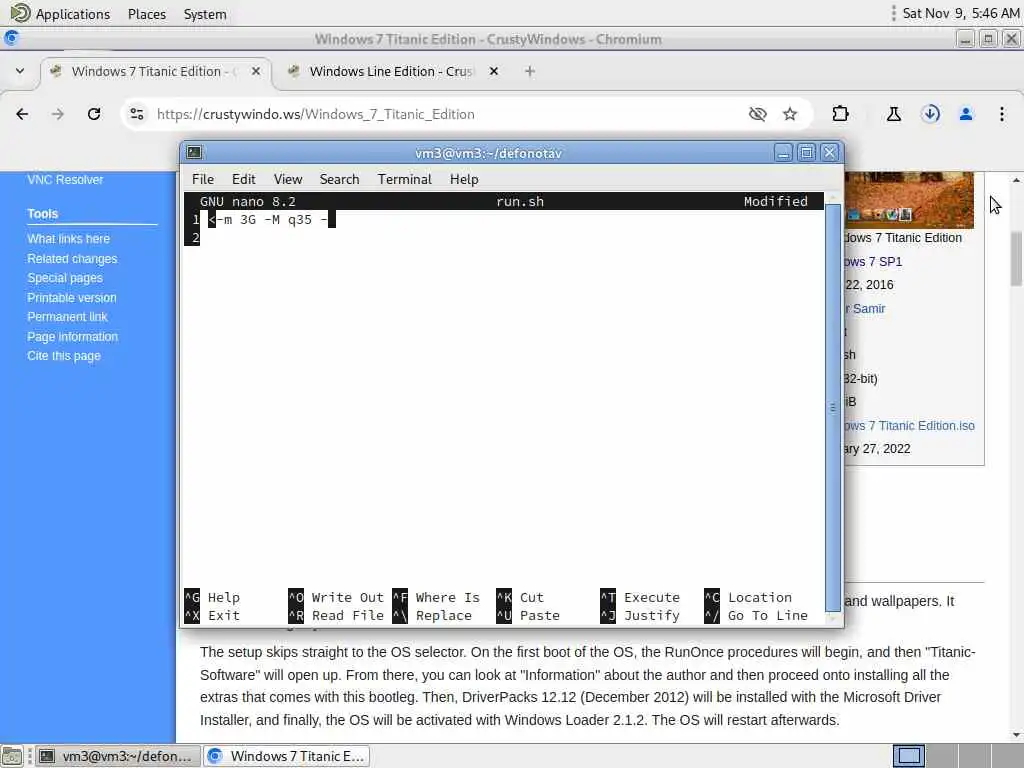1024x768 pixels.
Task: Close the Windows 7 Titanic Edition tab
Action: point(256,71)
